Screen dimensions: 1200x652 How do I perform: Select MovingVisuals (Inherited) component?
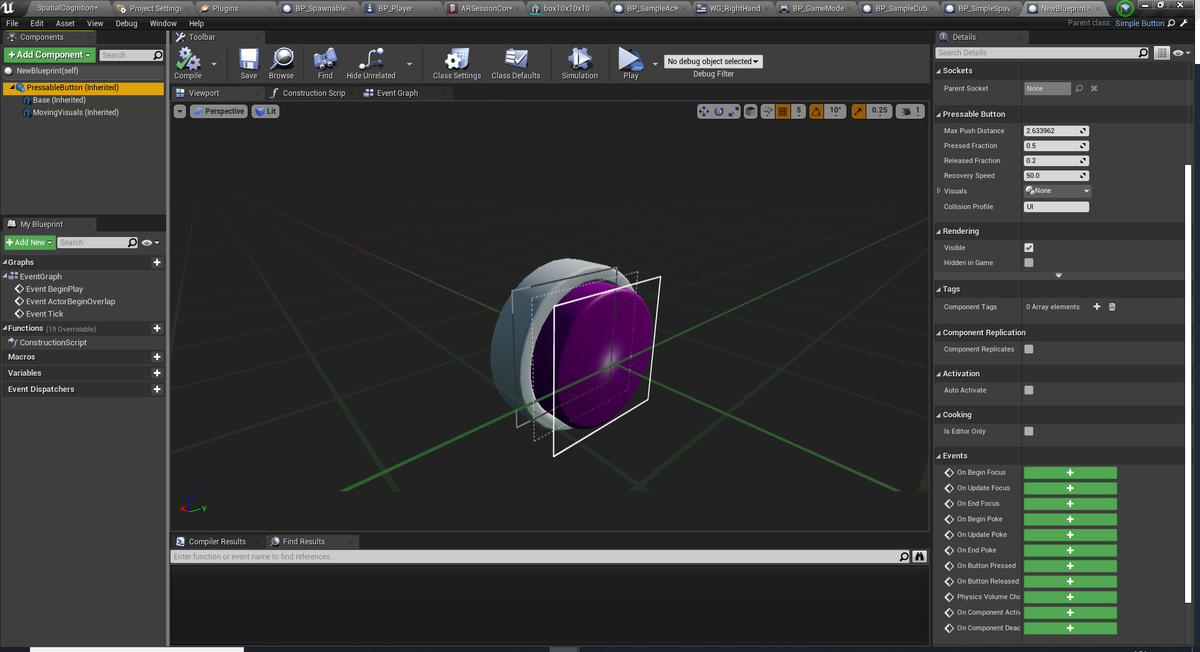point(75,112)
